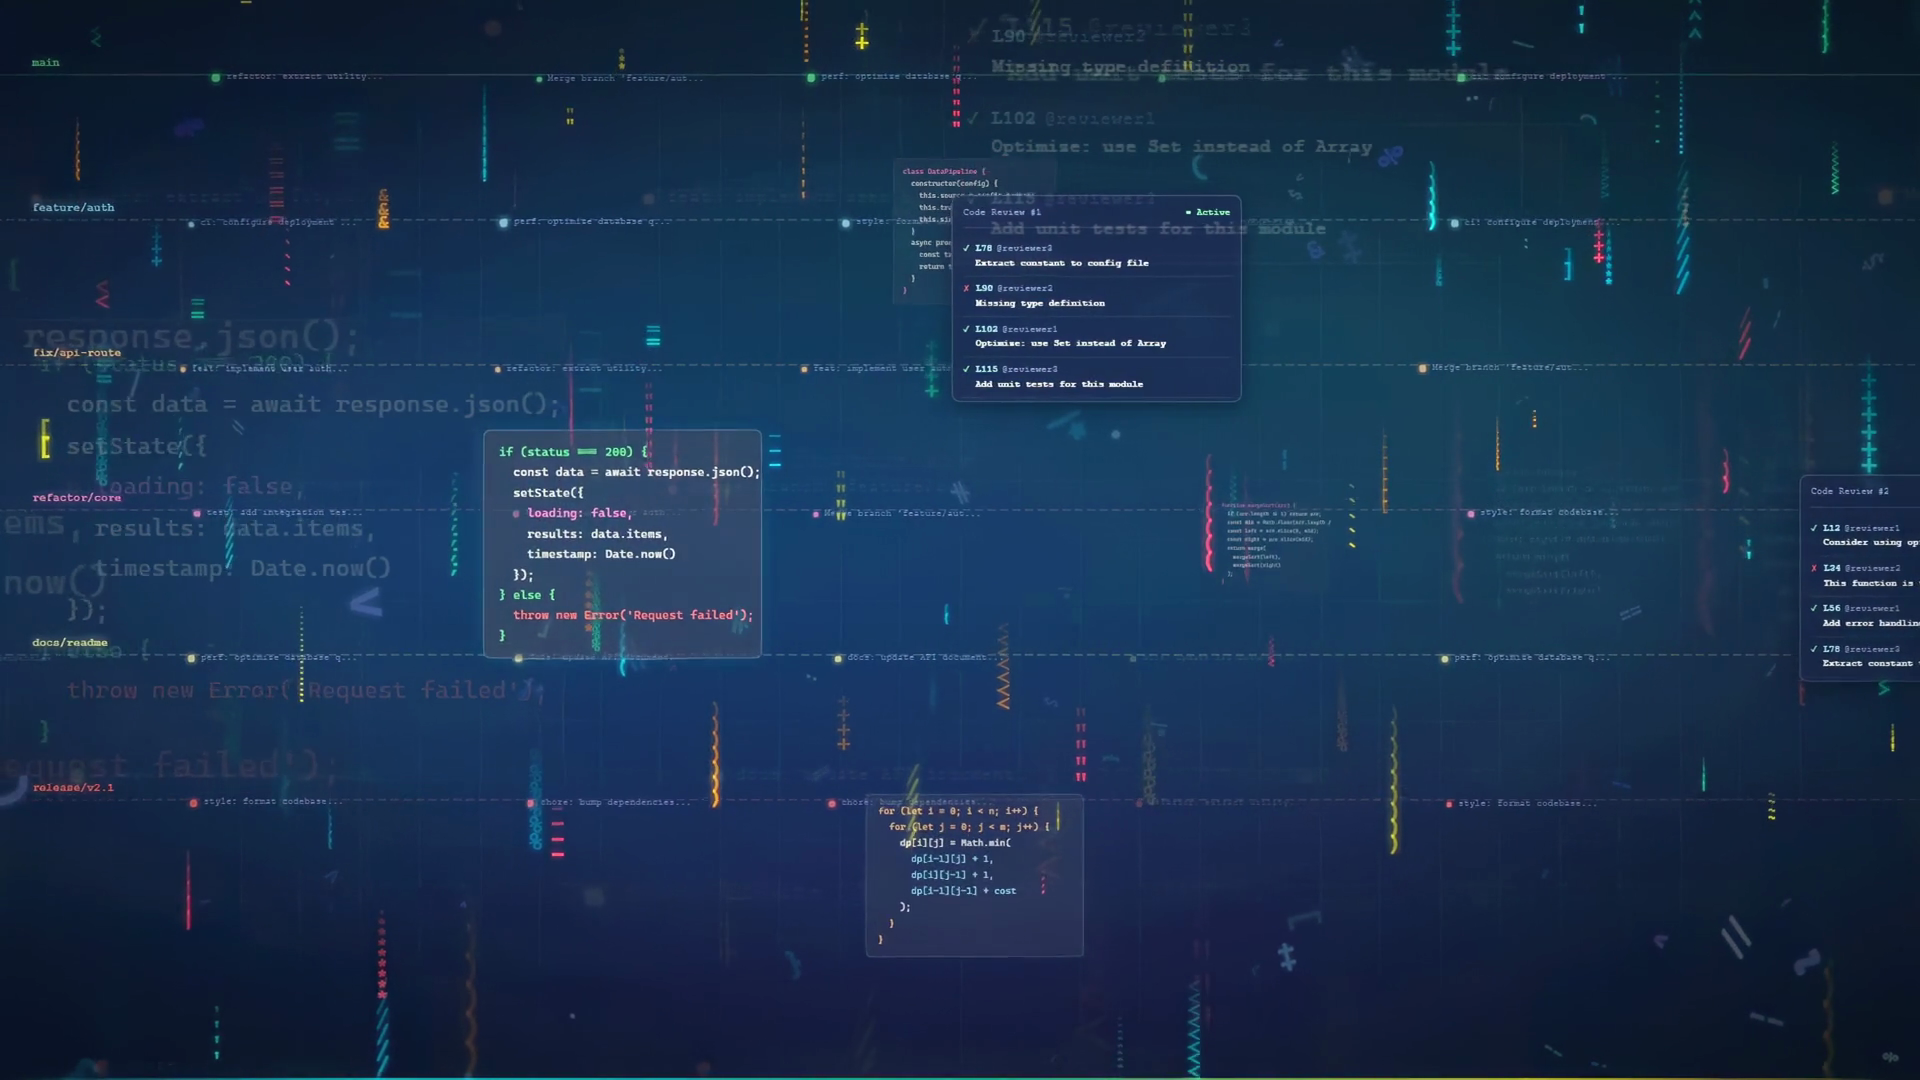1920x1080 pixels.
Task: Click the red X beside L34 in Code Review #2
Action: 1814,568
